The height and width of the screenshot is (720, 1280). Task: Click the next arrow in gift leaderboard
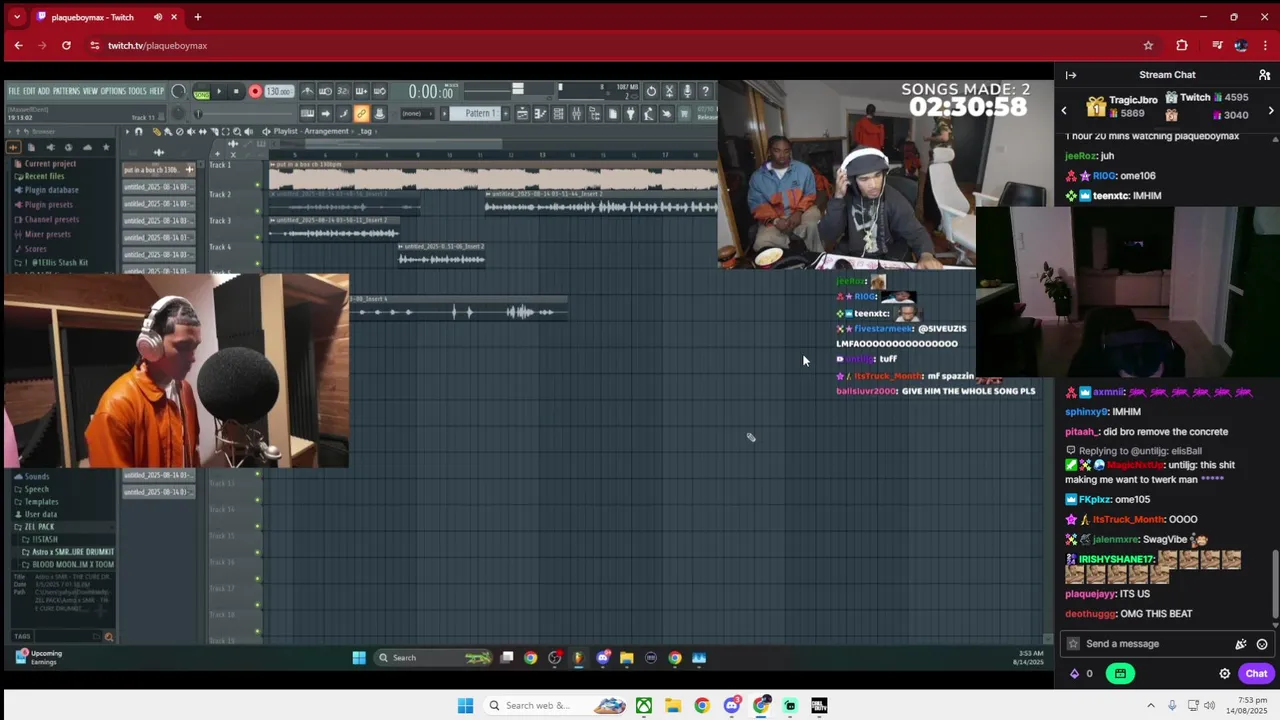pyautogui.click(x=1271, y=110)
